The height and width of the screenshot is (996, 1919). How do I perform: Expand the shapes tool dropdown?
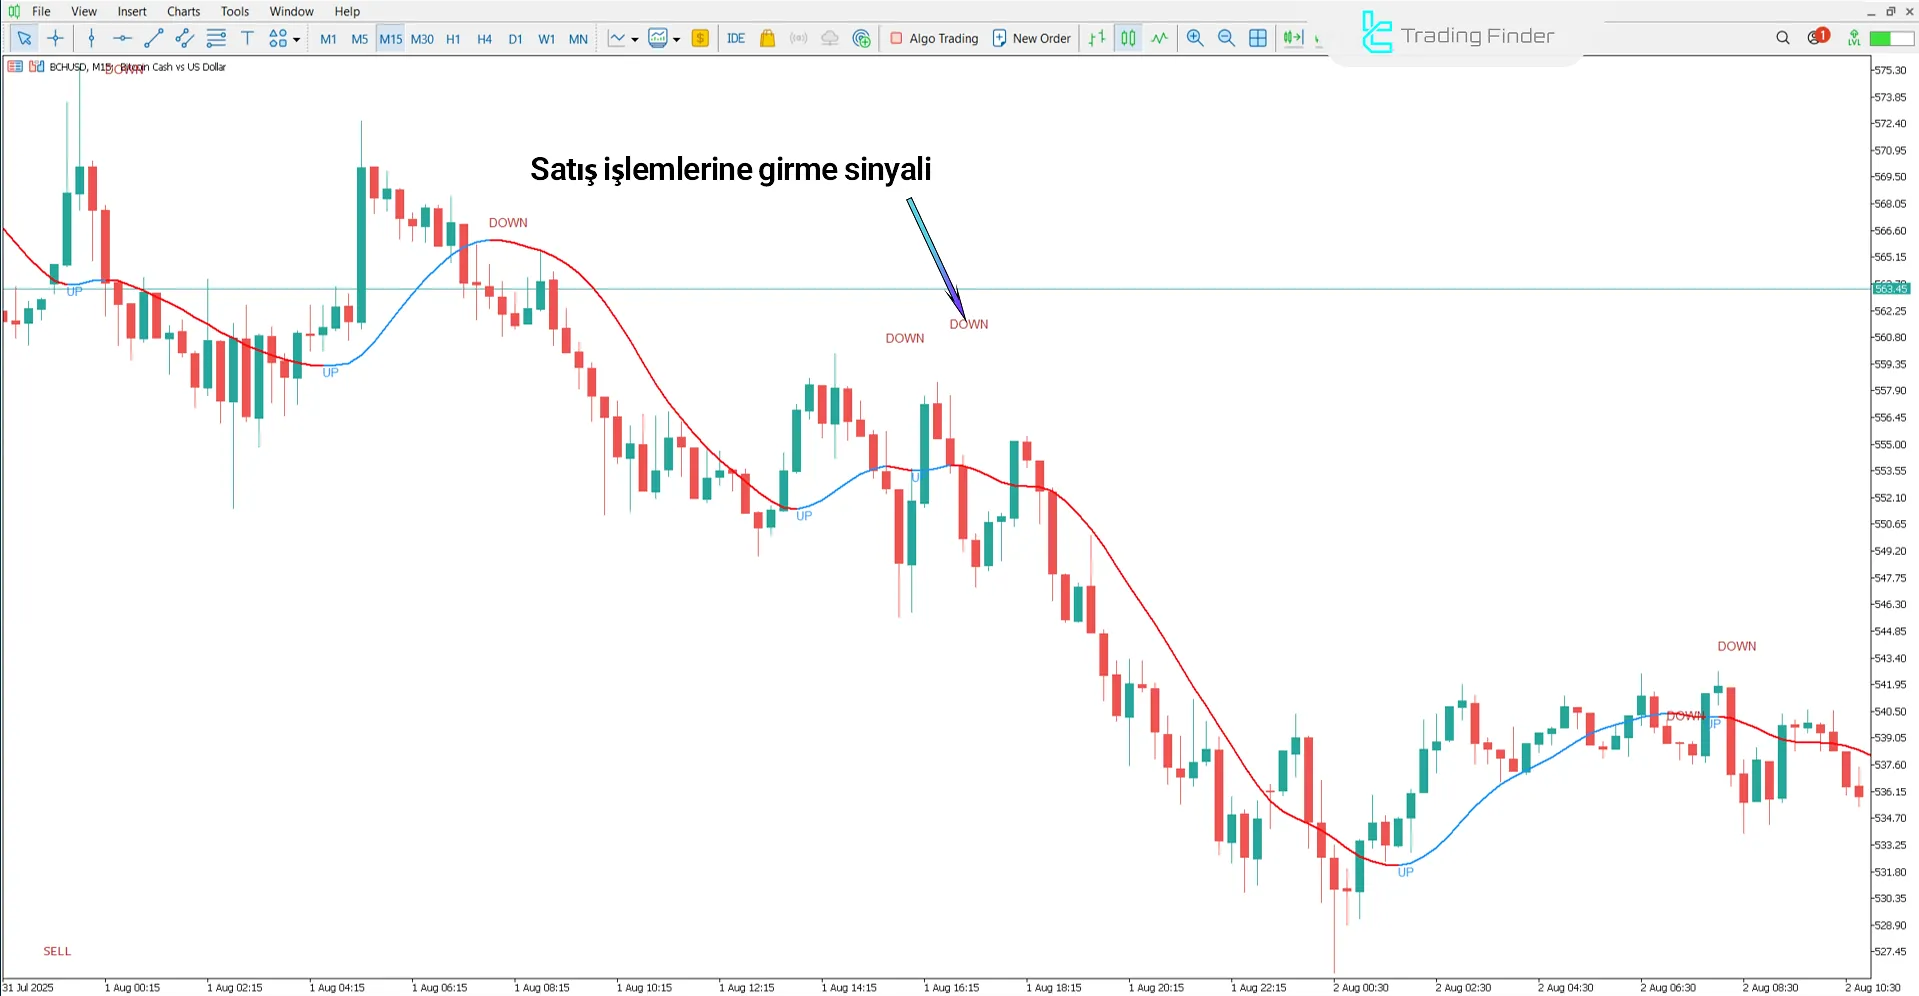[297, 38]
